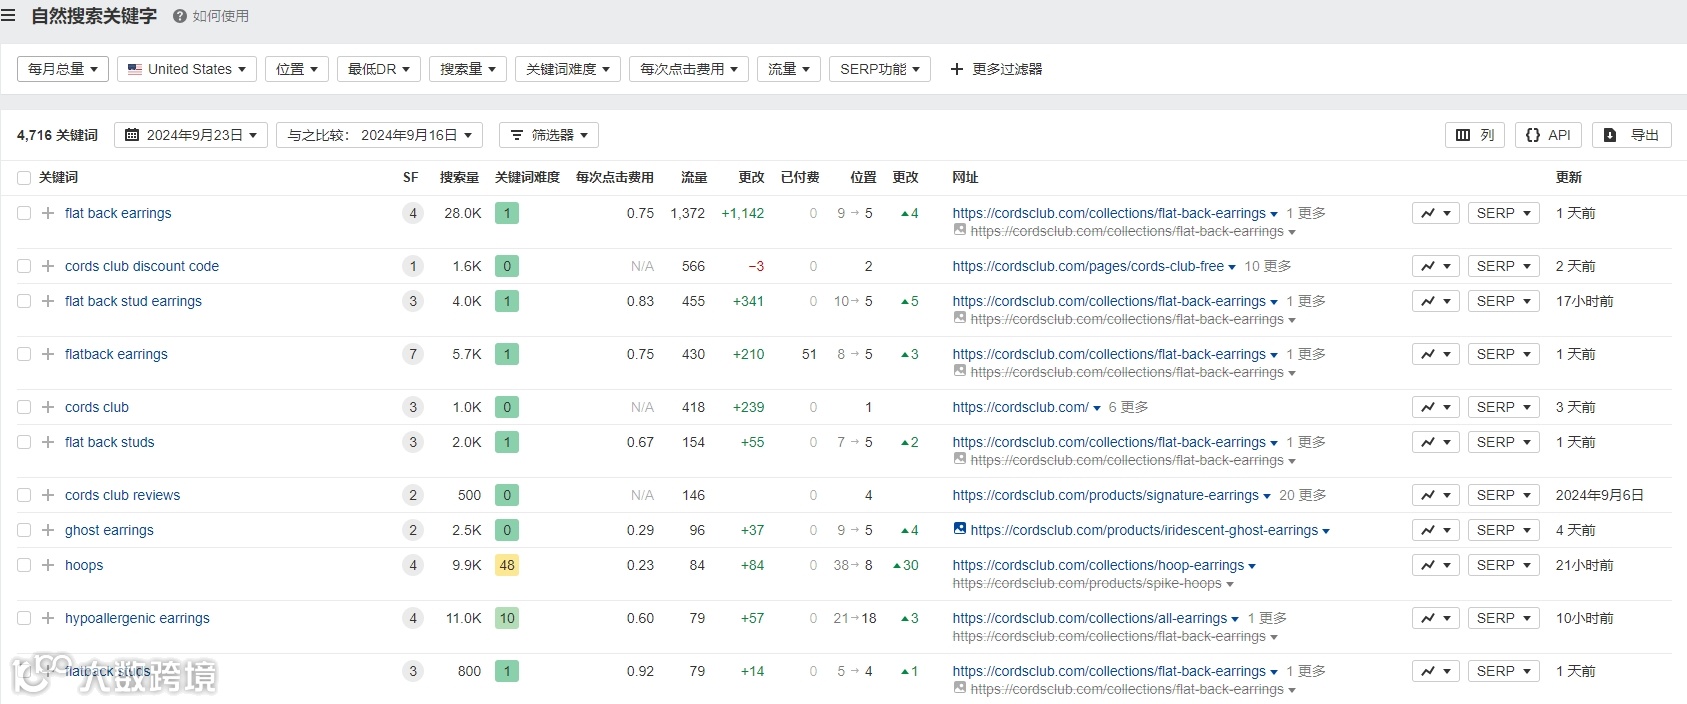1687x704 pixels.
Task: Check the 'ghost earrings' row checkbox
Action: click(24, 530)
